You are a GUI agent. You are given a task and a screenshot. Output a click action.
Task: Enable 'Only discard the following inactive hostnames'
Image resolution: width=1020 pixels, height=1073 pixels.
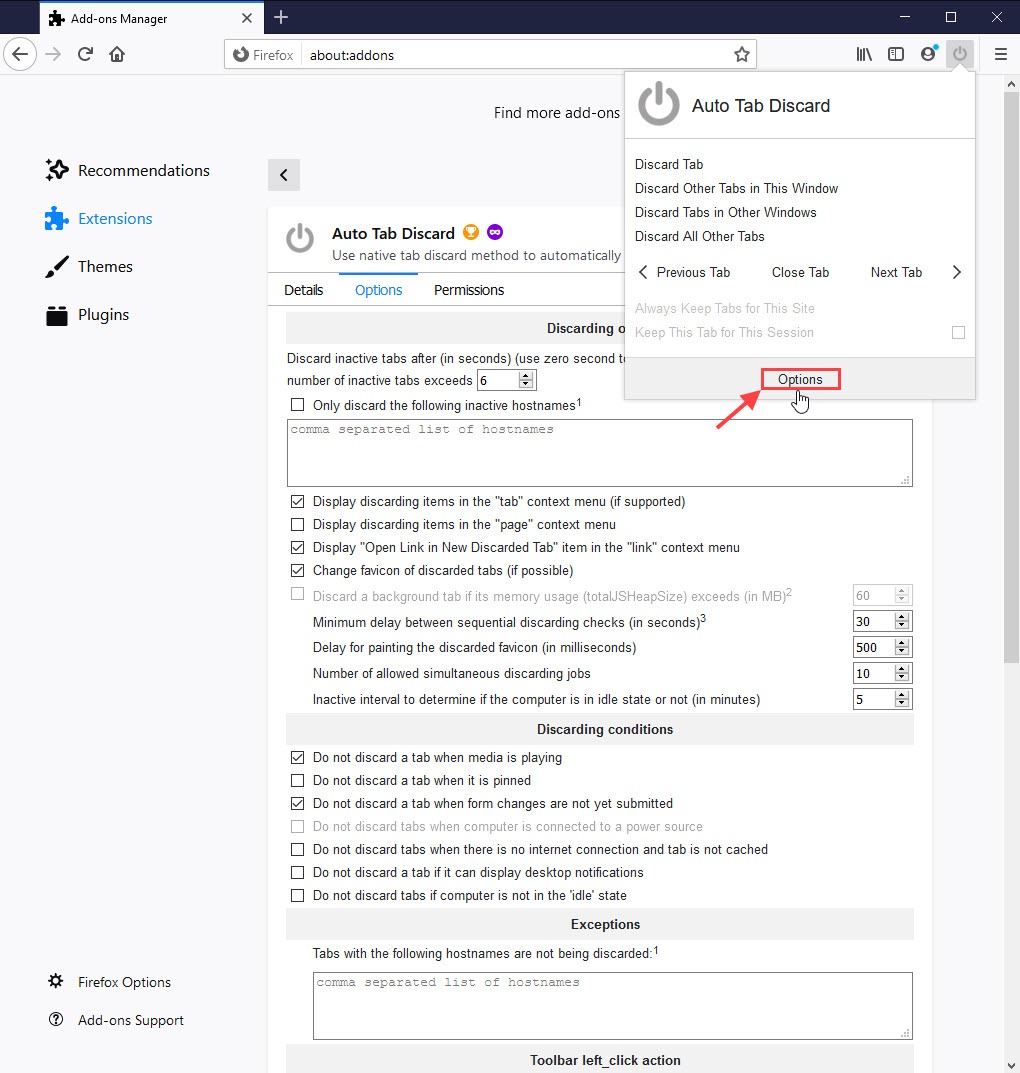pos(297,404)
